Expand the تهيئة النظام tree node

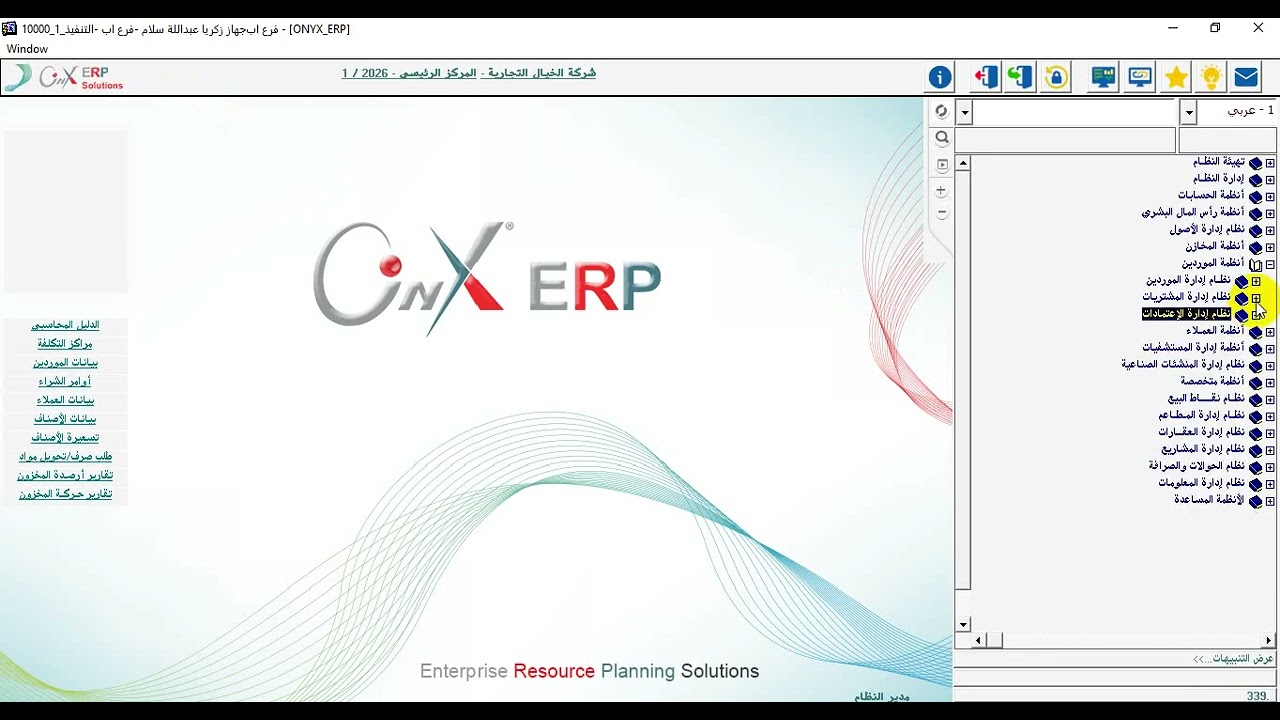[x=1270, y=162]
